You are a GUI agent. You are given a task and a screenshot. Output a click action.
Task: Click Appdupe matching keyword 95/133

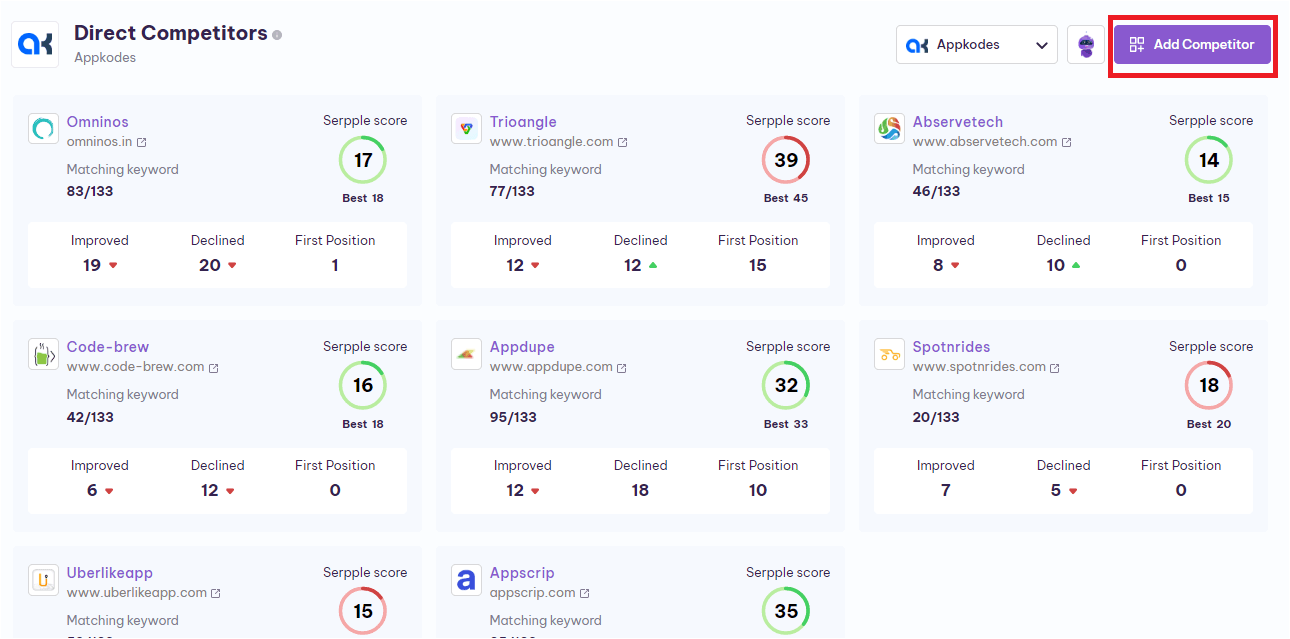click(513, 417)
